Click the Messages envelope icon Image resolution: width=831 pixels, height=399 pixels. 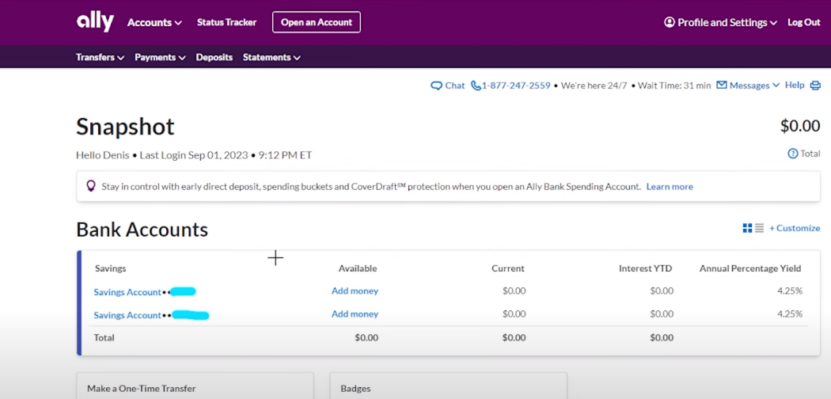pyautogui.click(x=721, y=85)
